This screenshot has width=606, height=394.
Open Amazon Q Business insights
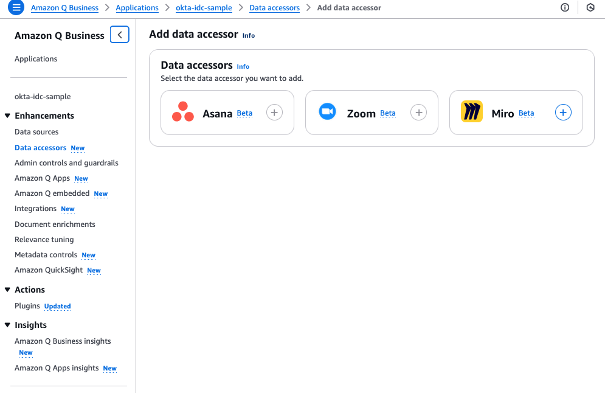click(63, 341)
